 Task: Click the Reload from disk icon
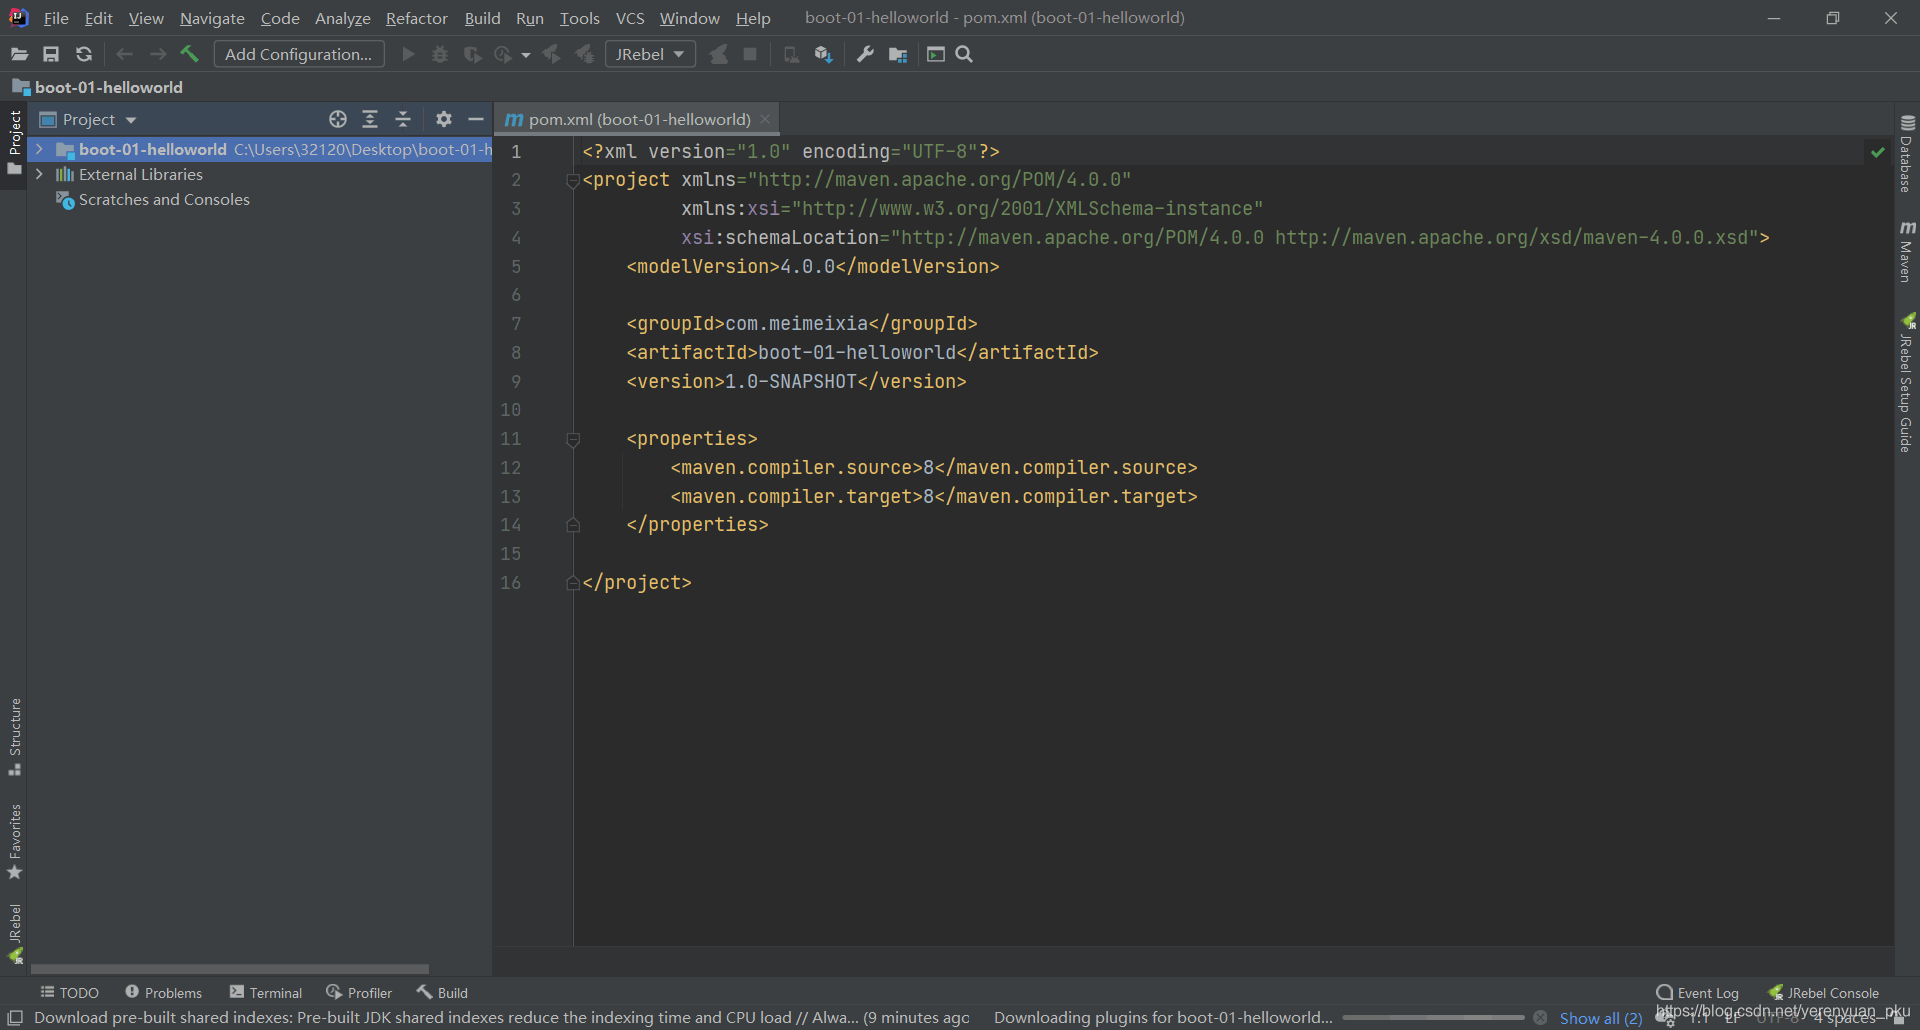84,54
